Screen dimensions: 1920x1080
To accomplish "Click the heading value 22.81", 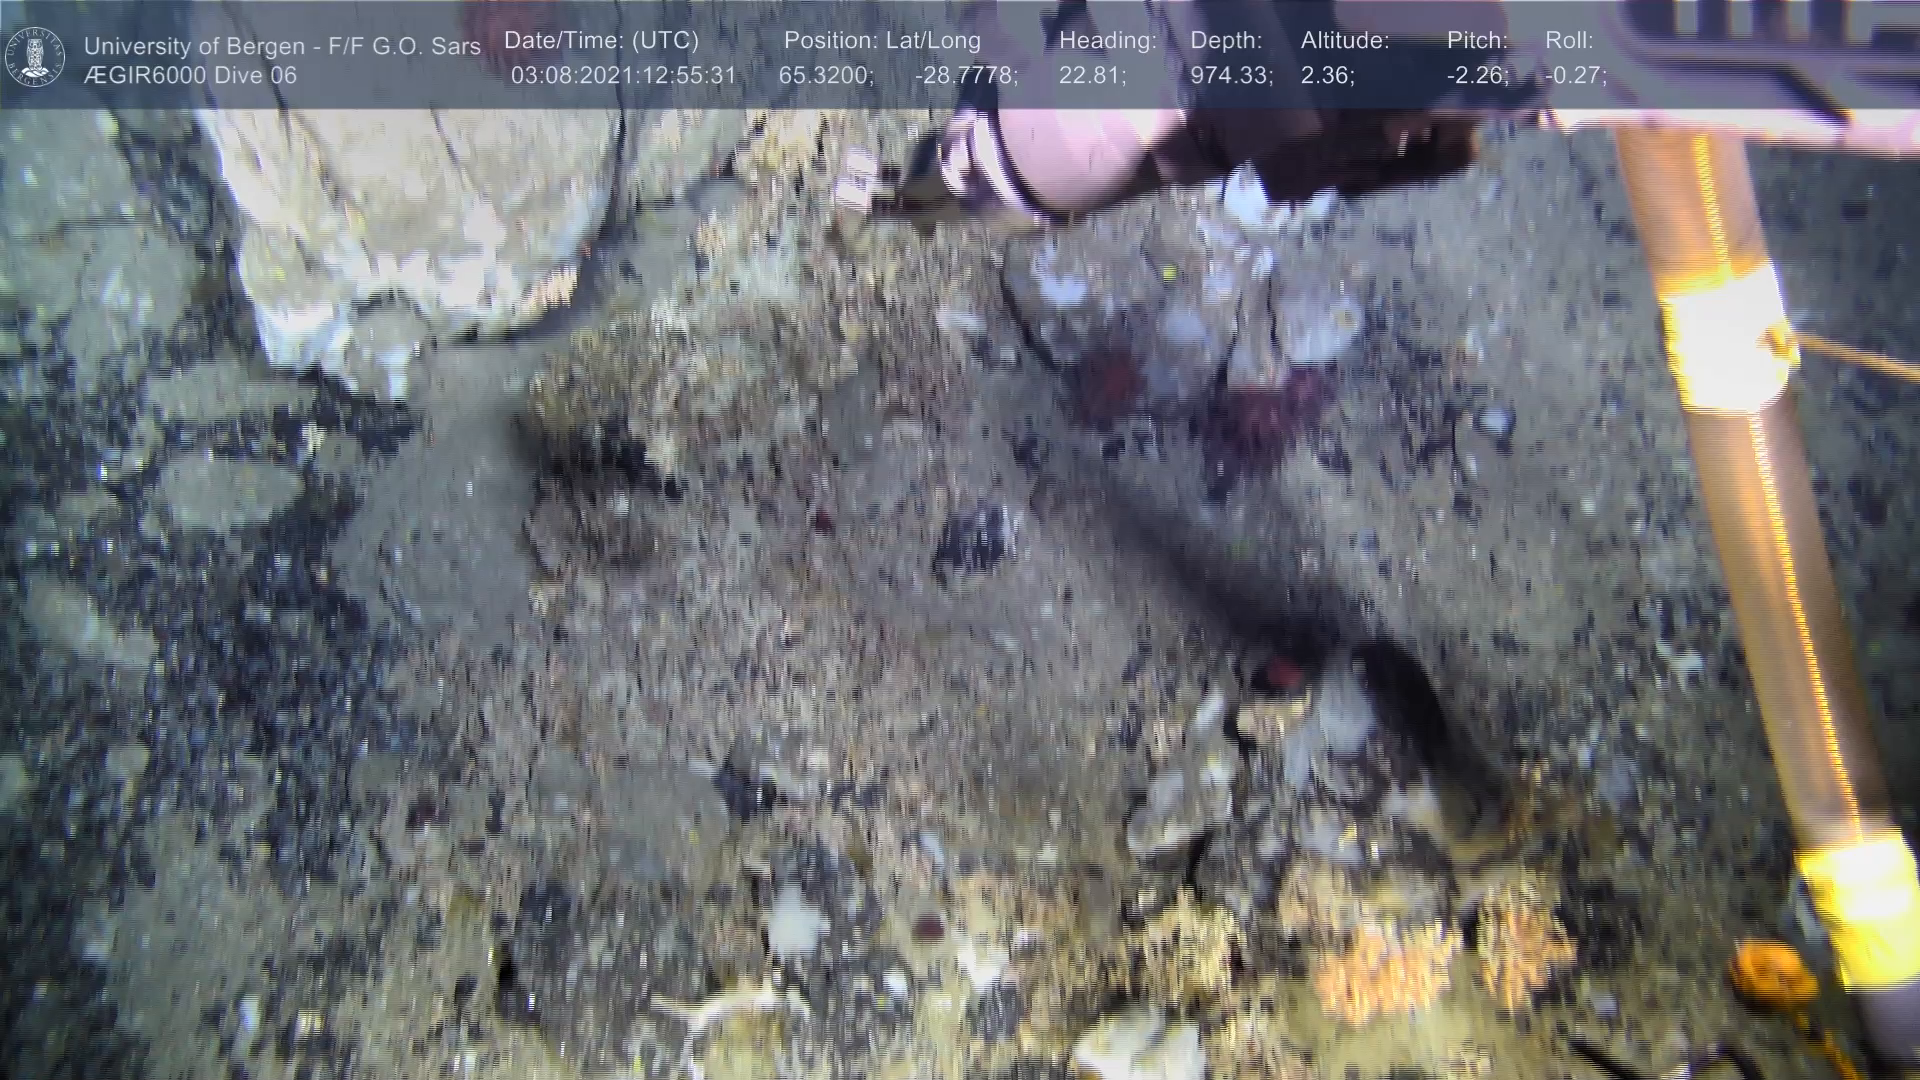I will coord(1092,76).
